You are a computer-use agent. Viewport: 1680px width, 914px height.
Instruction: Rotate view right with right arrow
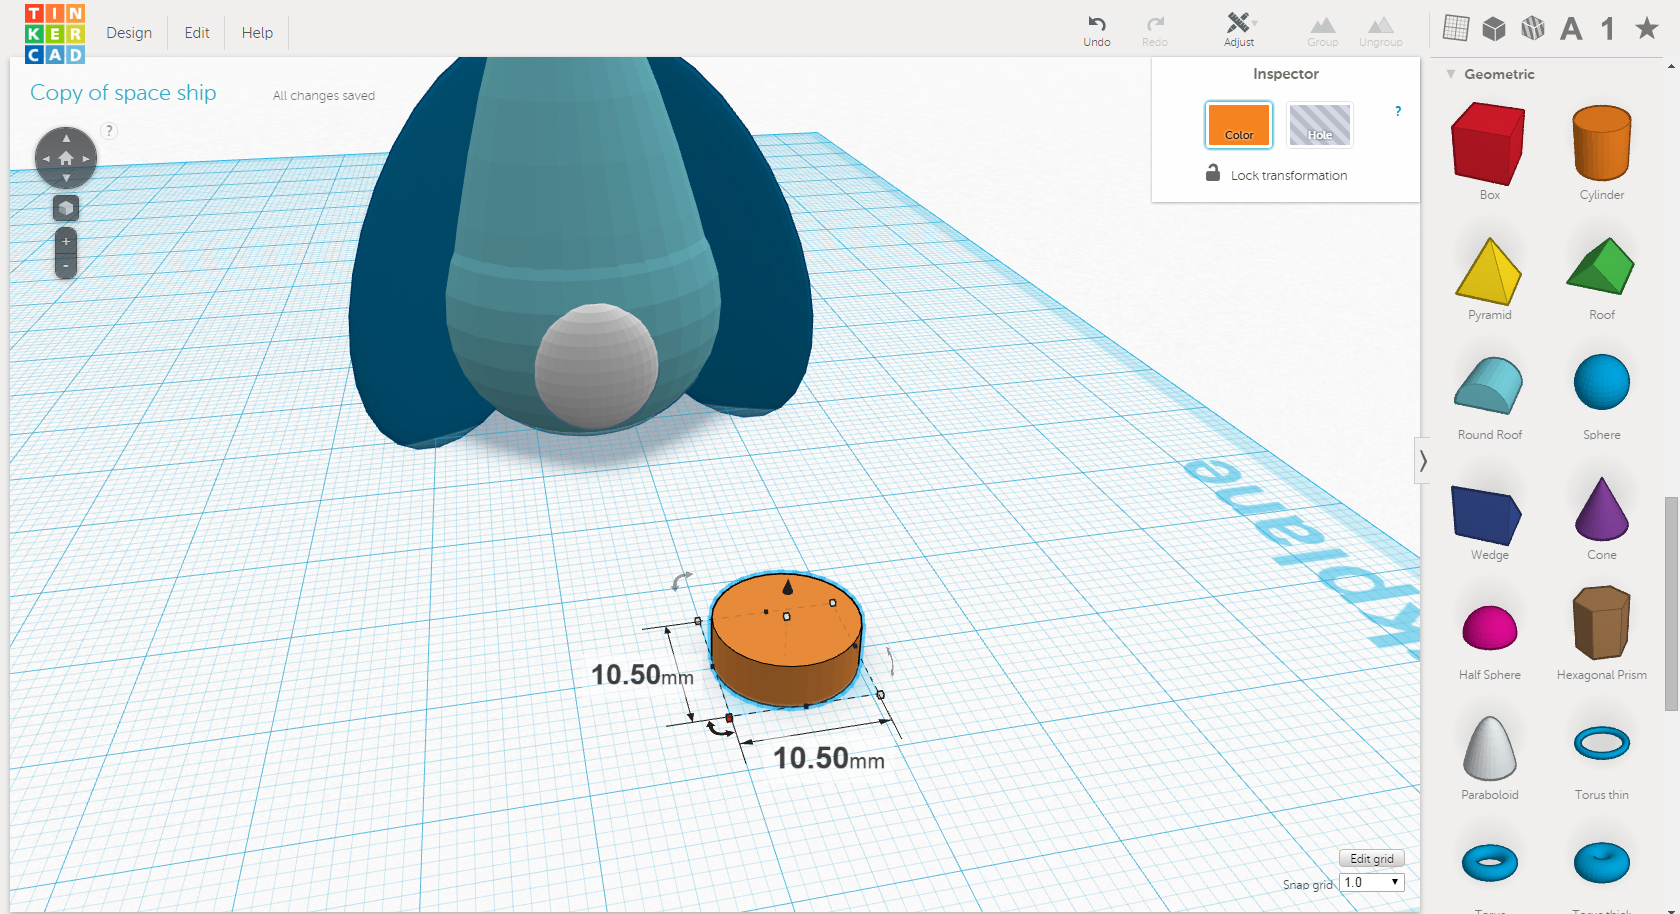coord(86,158)
